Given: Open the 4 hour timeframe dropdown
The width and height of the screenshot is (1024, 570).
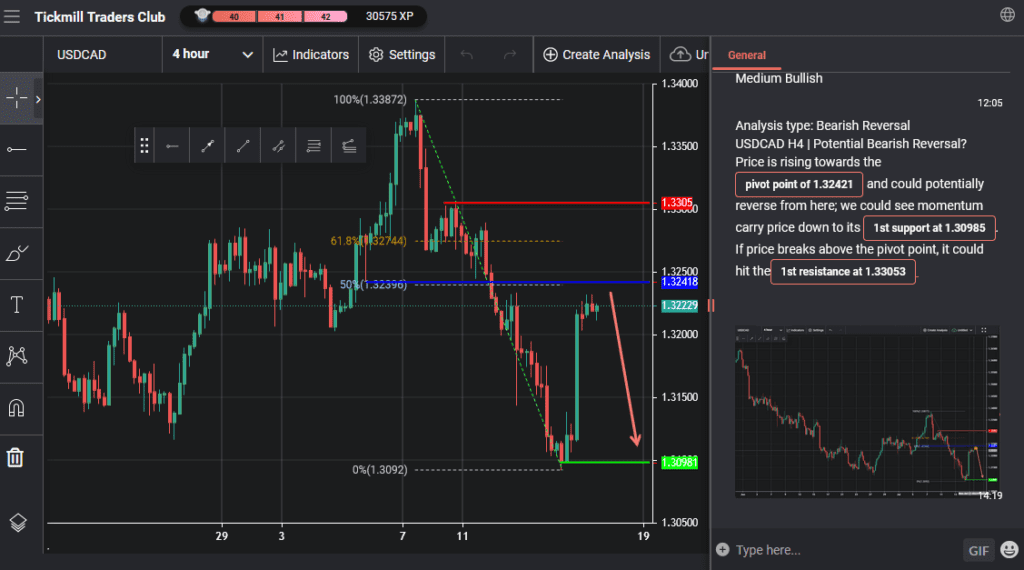Looking at the screenshot, I should 212,54.
